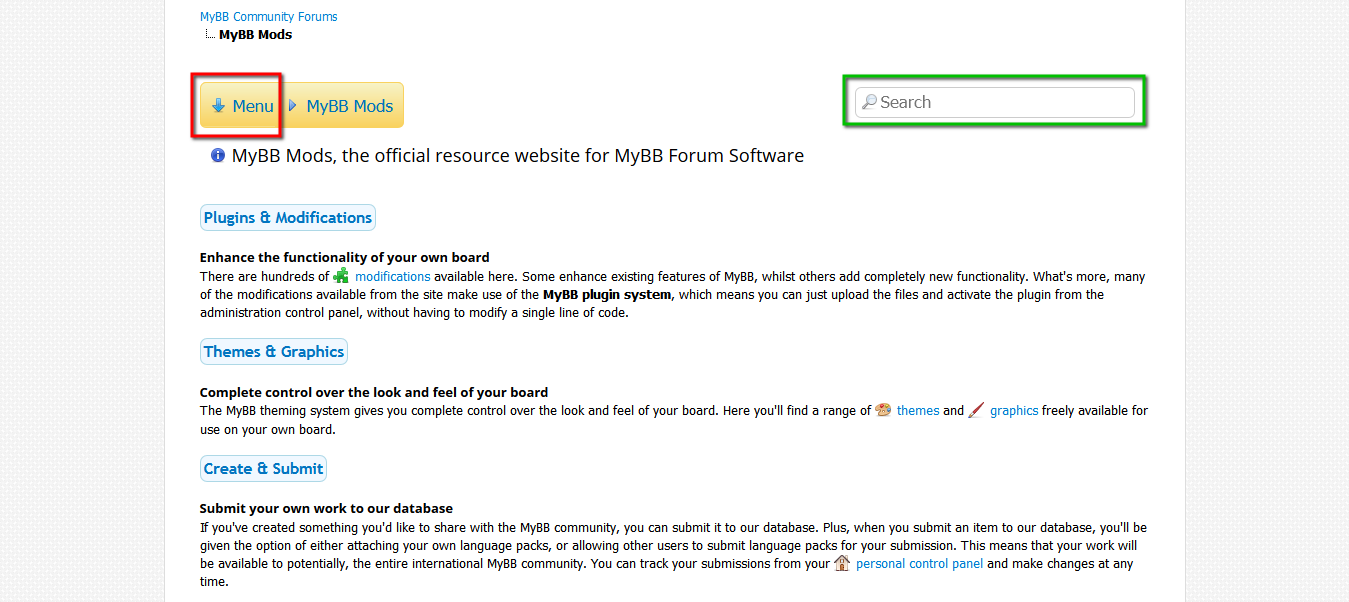This screenshot has height=602, width=1349.
Task: Click the paintbrush graphics icon
Action: tap(977, 410)
